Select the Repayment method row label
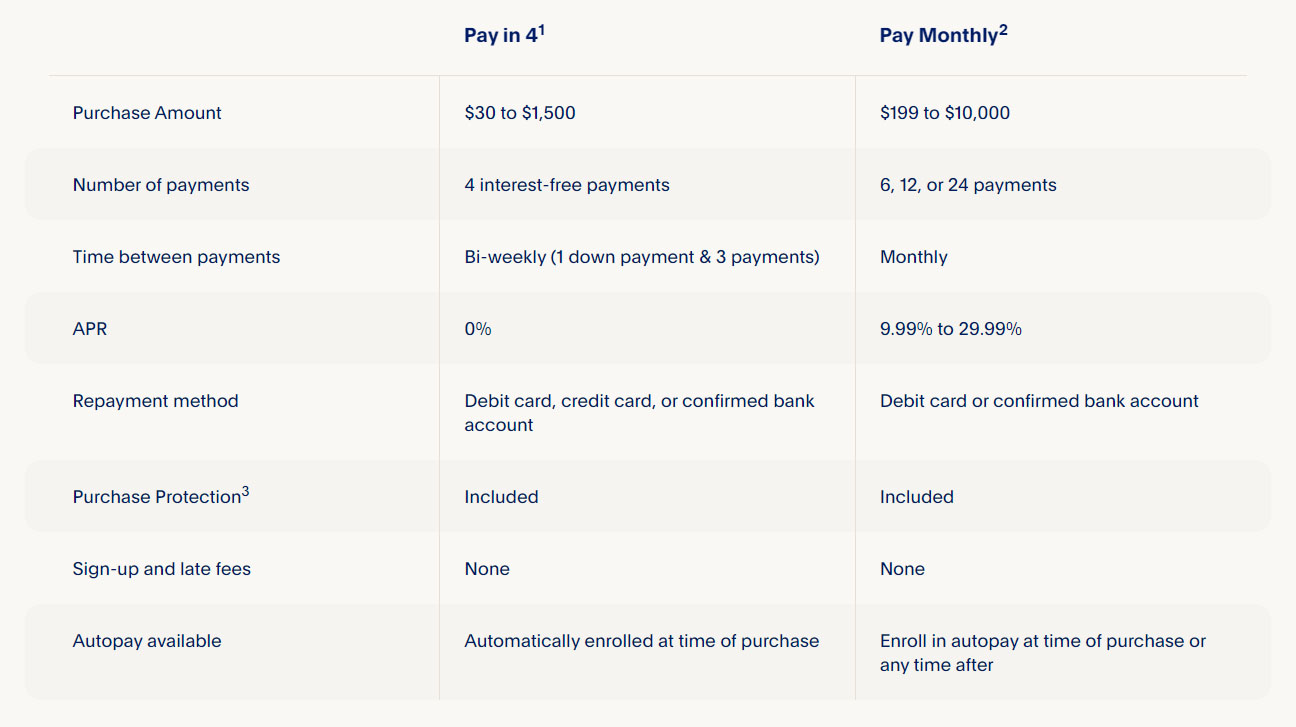This screenshot has height=727, width=1296. click(156, 401)
